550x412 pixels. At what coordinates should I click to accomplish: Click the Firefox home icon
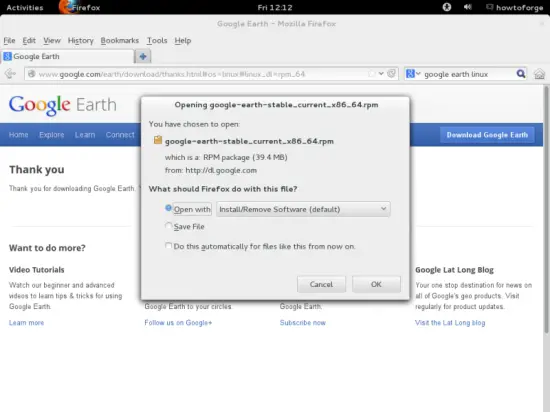pyautogui.click(x=539, y=74)
